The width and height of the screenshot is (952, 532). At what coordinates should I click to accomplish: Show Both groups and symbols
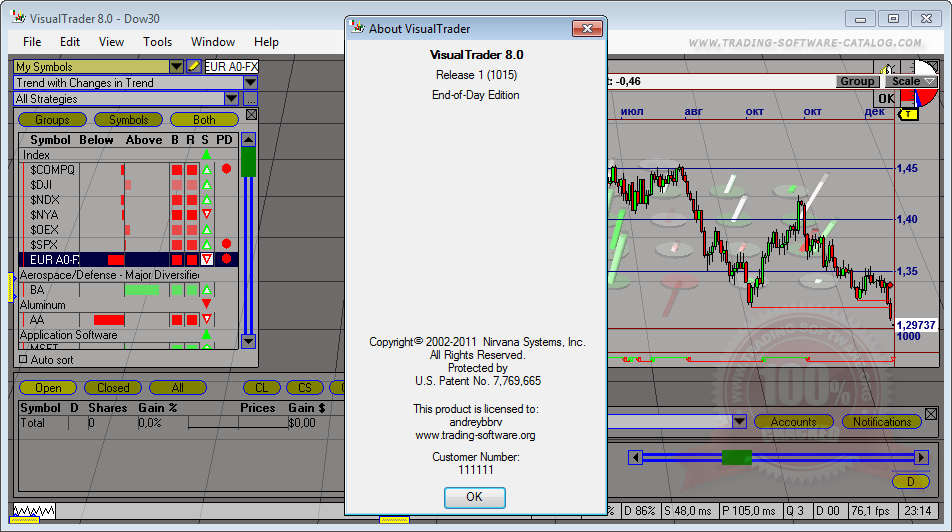[x=204, y=120]
